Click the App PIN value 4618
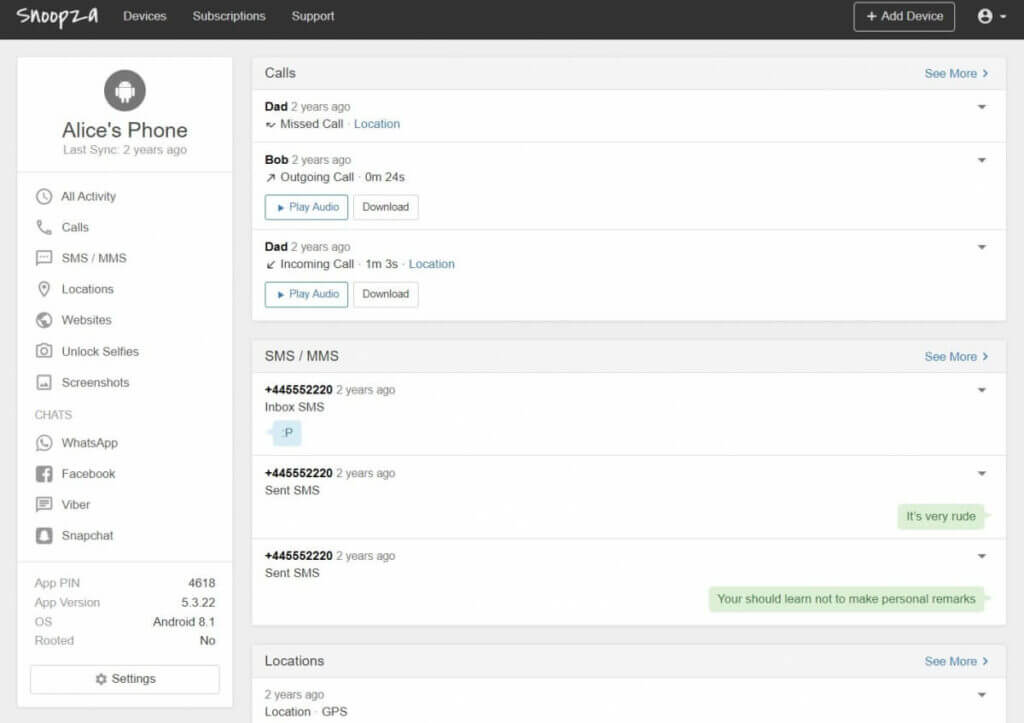This screenshot has width=1024, height=723. pyautogui.click(x=201, y=583)
